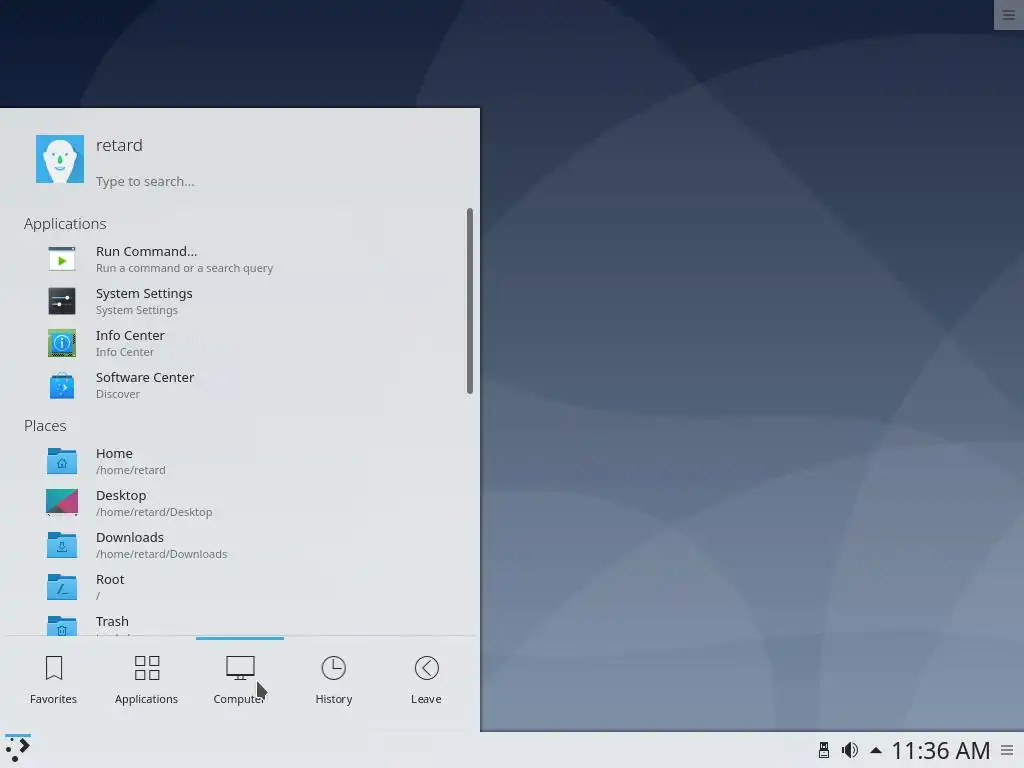Click the '/home/retard' path under Home
This screenshot has height=768, width=1024.
[131, 470]
